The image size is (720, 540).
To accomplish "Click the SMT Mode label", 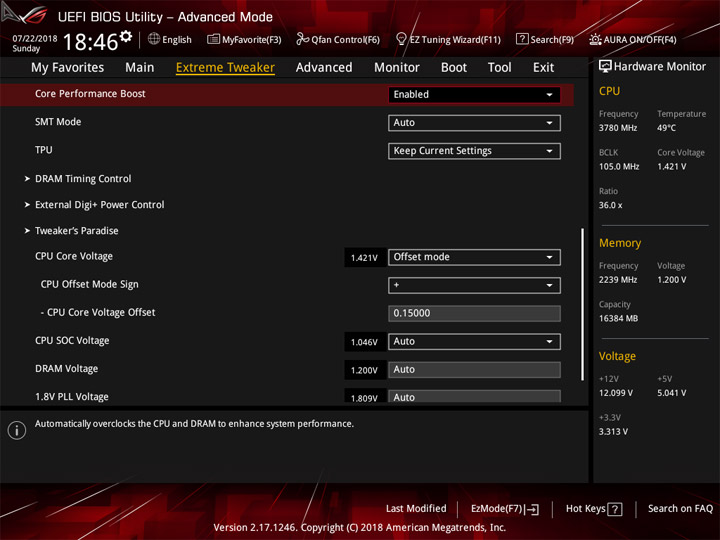I will click(x=58, y=122).
